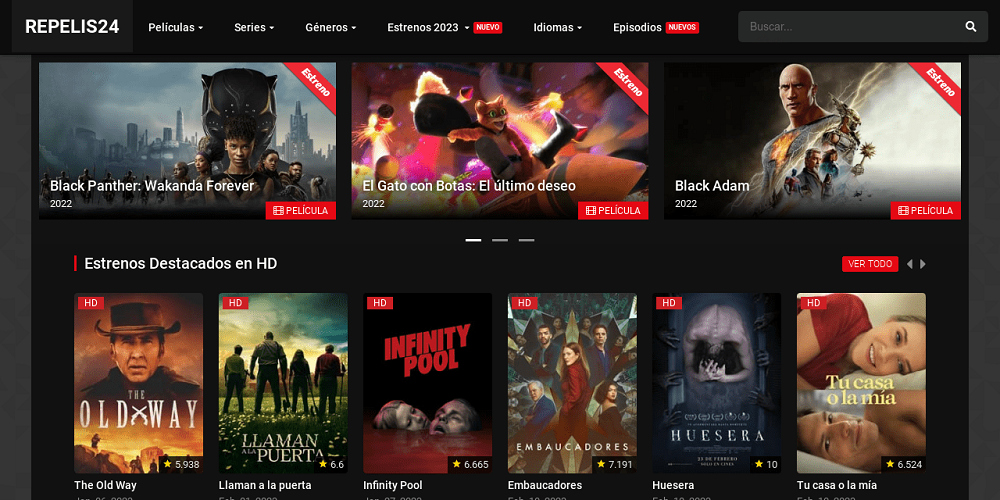Open the Géneros dropdown menu
Viewport: 1000px width, 500px height.
[330, 27]
